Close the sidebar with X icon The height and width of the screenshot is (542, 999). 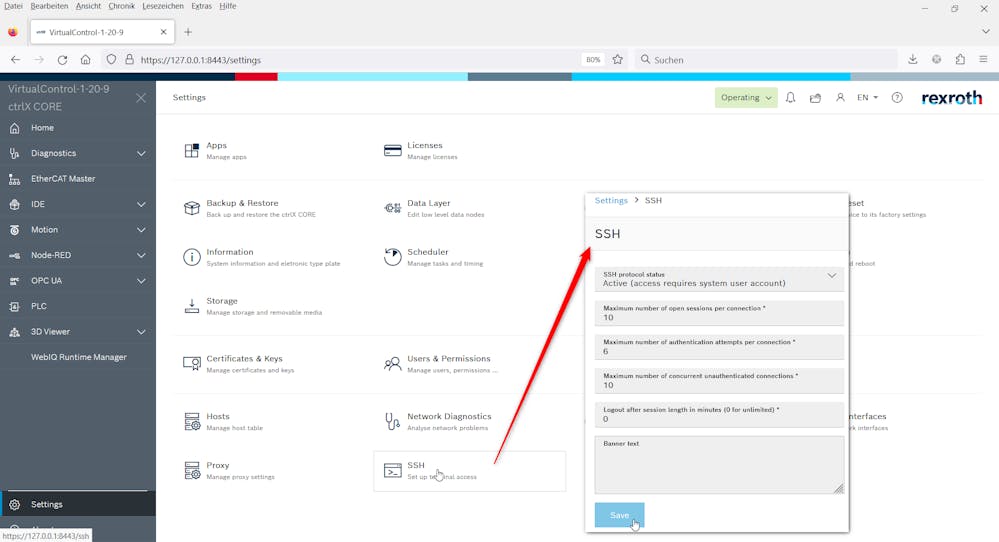click(x=141, y=97)
